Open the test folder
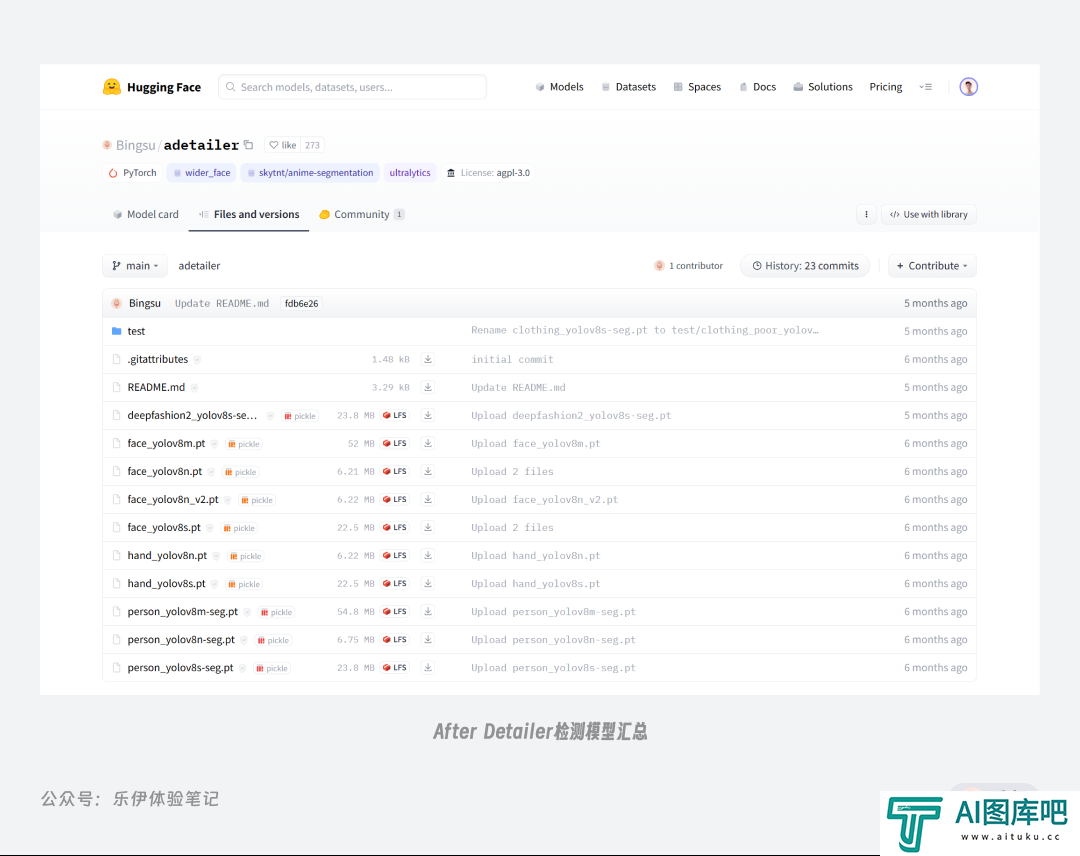The height and width of the screenshot is (856, 1080). pyautogui.click(x=136, y=331)
